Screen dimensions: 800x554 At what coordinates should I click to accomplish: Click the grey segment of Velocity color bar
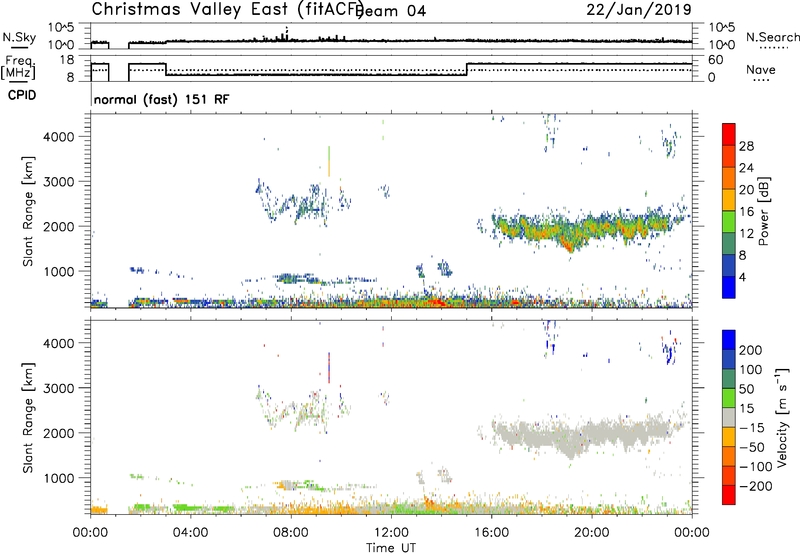pyautogui.click(x=729, y=417)
